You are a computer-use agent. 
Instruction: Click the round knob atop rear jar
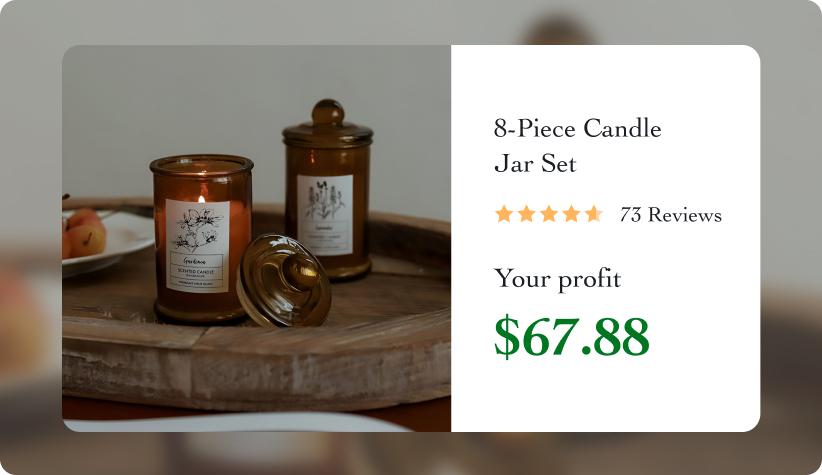tap(327, 112)
